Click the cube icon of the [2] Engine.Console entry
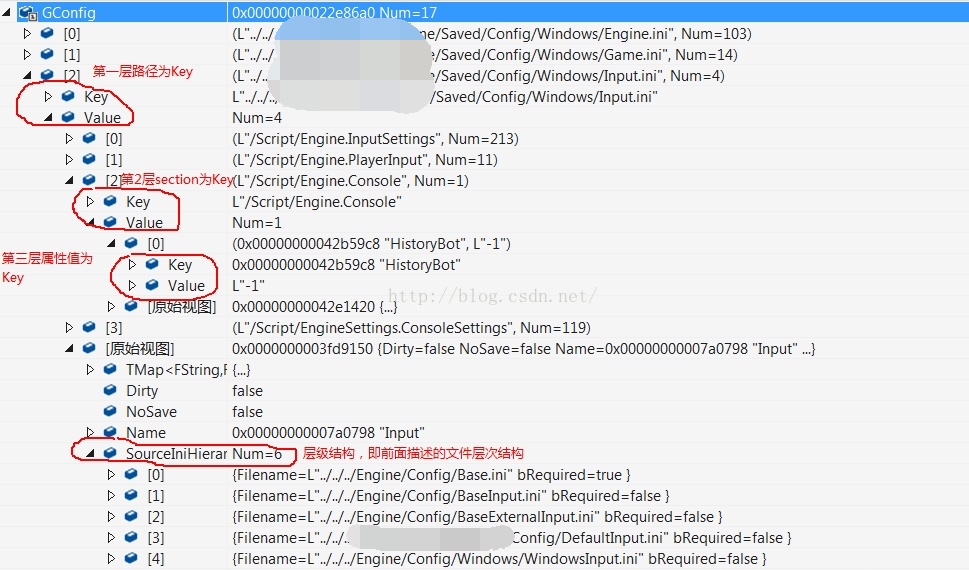The width and height of the screenshot is (969, 570). pos(90,180)
